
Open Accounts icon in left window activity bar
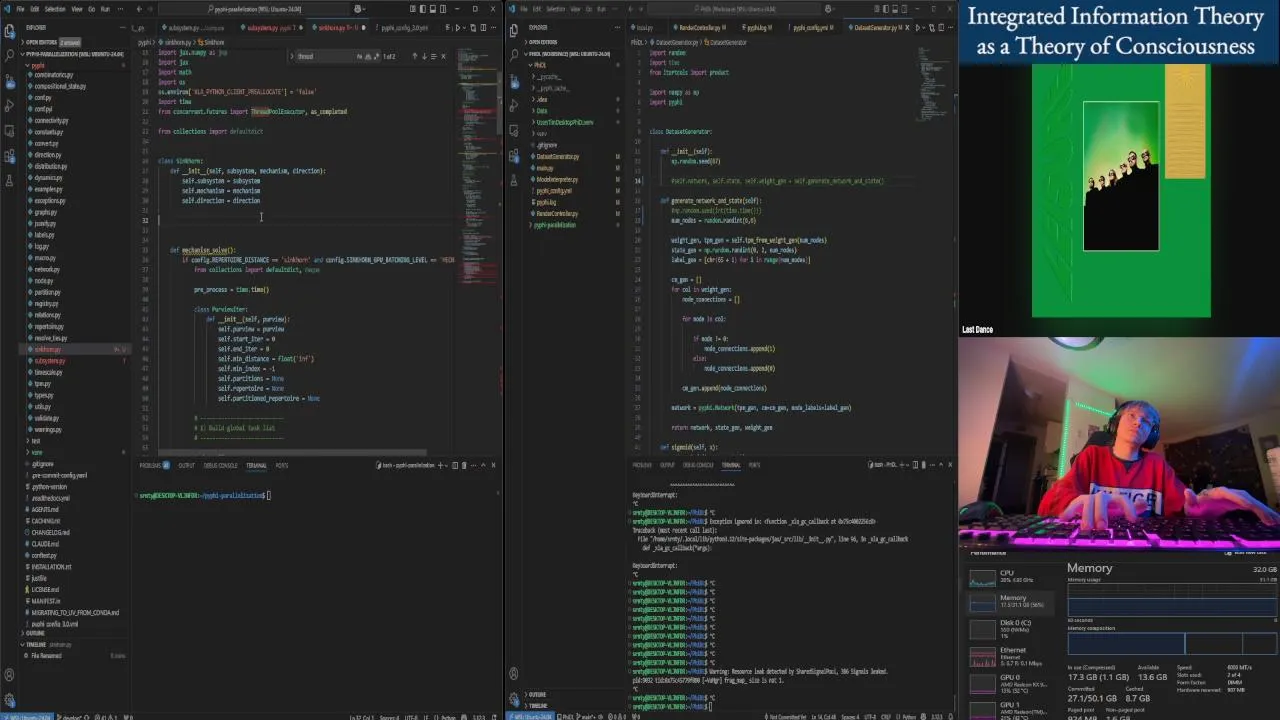point(10,674)
